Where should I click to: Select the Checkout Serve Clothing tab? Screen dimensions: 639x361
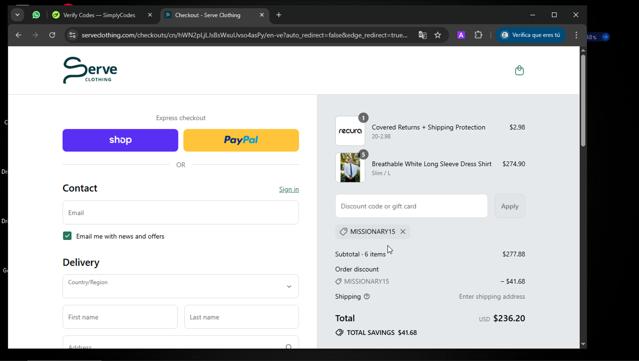[208, 15]
